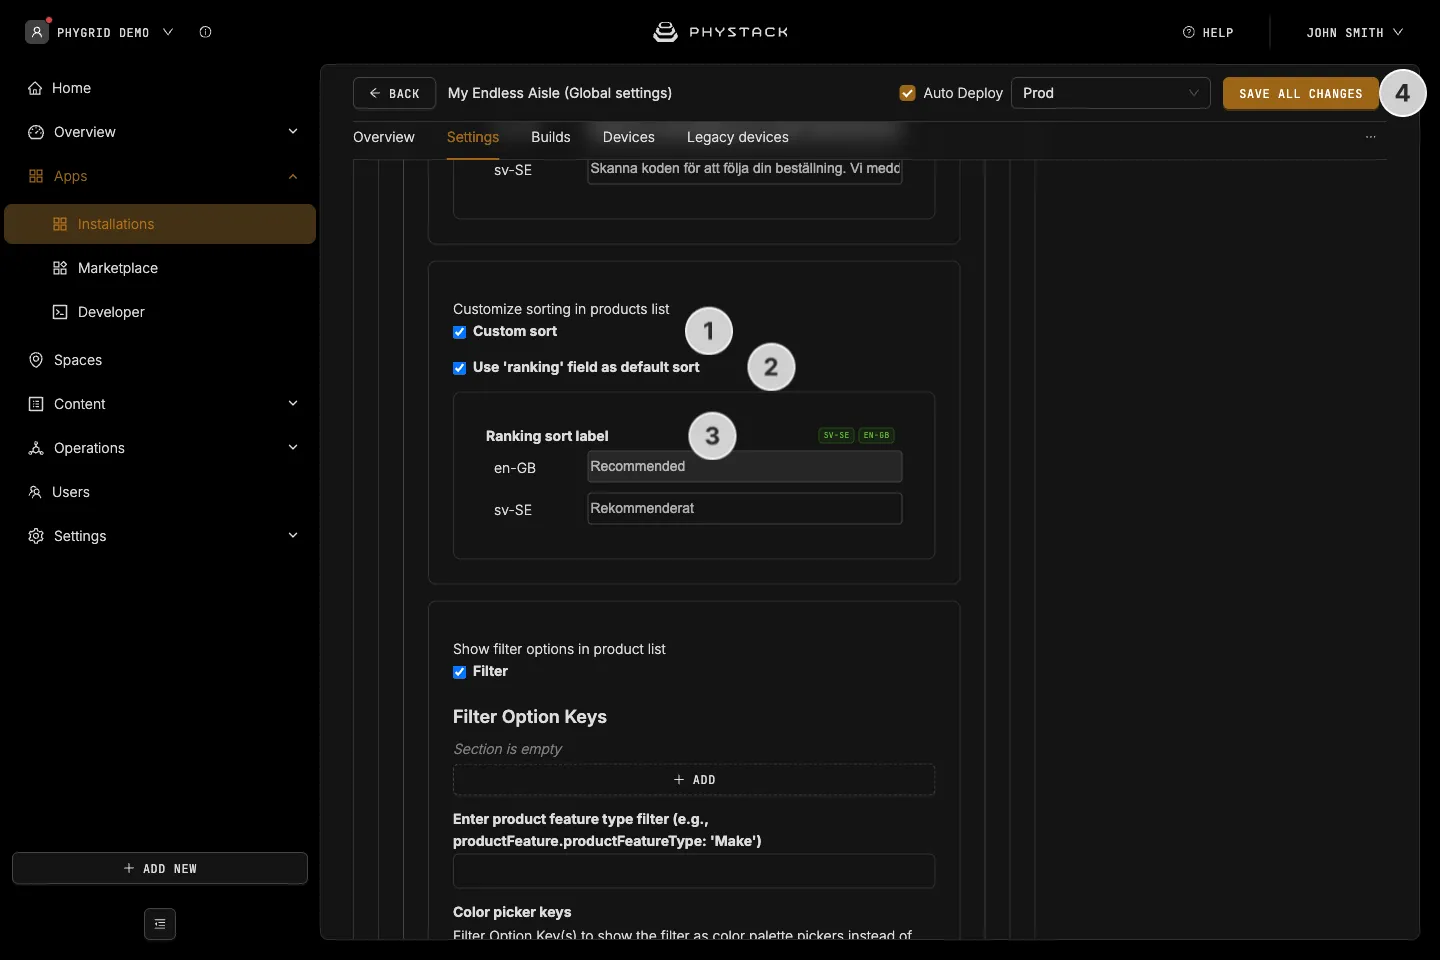This screenshot has width=1440, height=960.
Task: Click the Marketplace icon
Action: tap(60, 268)
